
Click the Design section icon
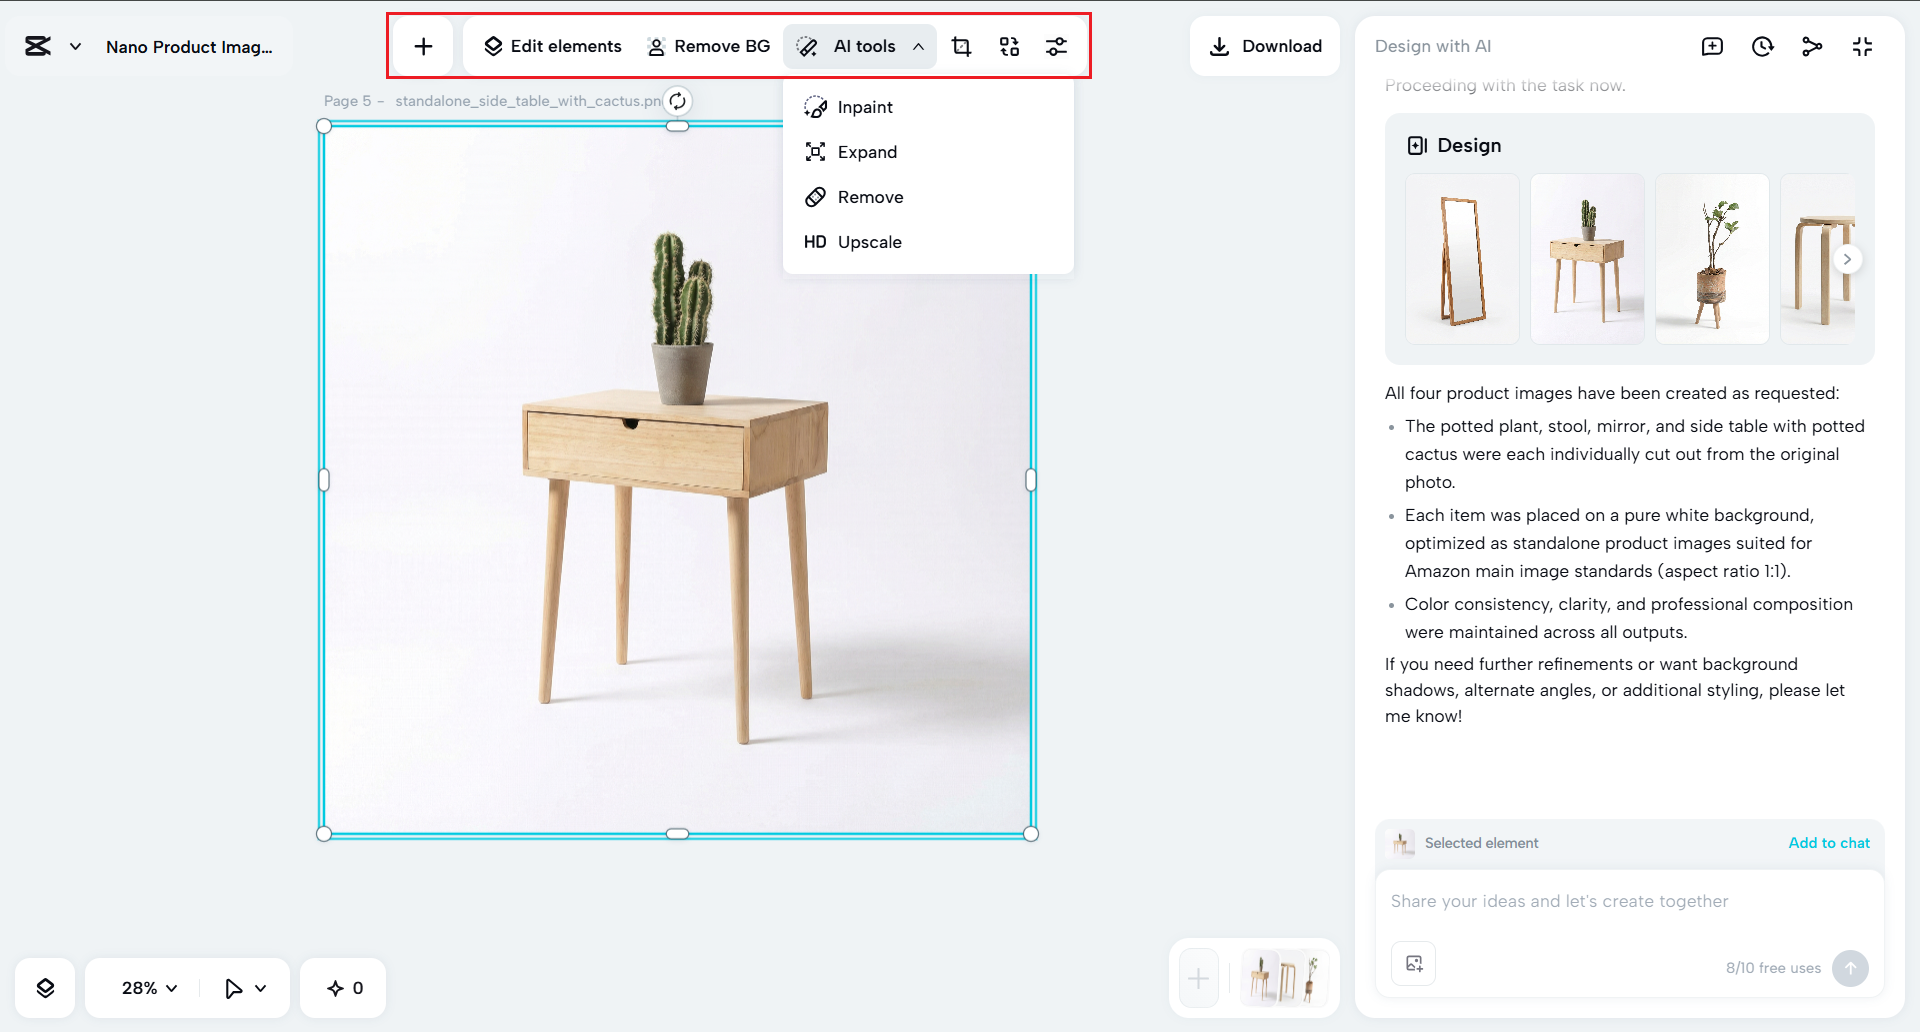point(1417,145)
